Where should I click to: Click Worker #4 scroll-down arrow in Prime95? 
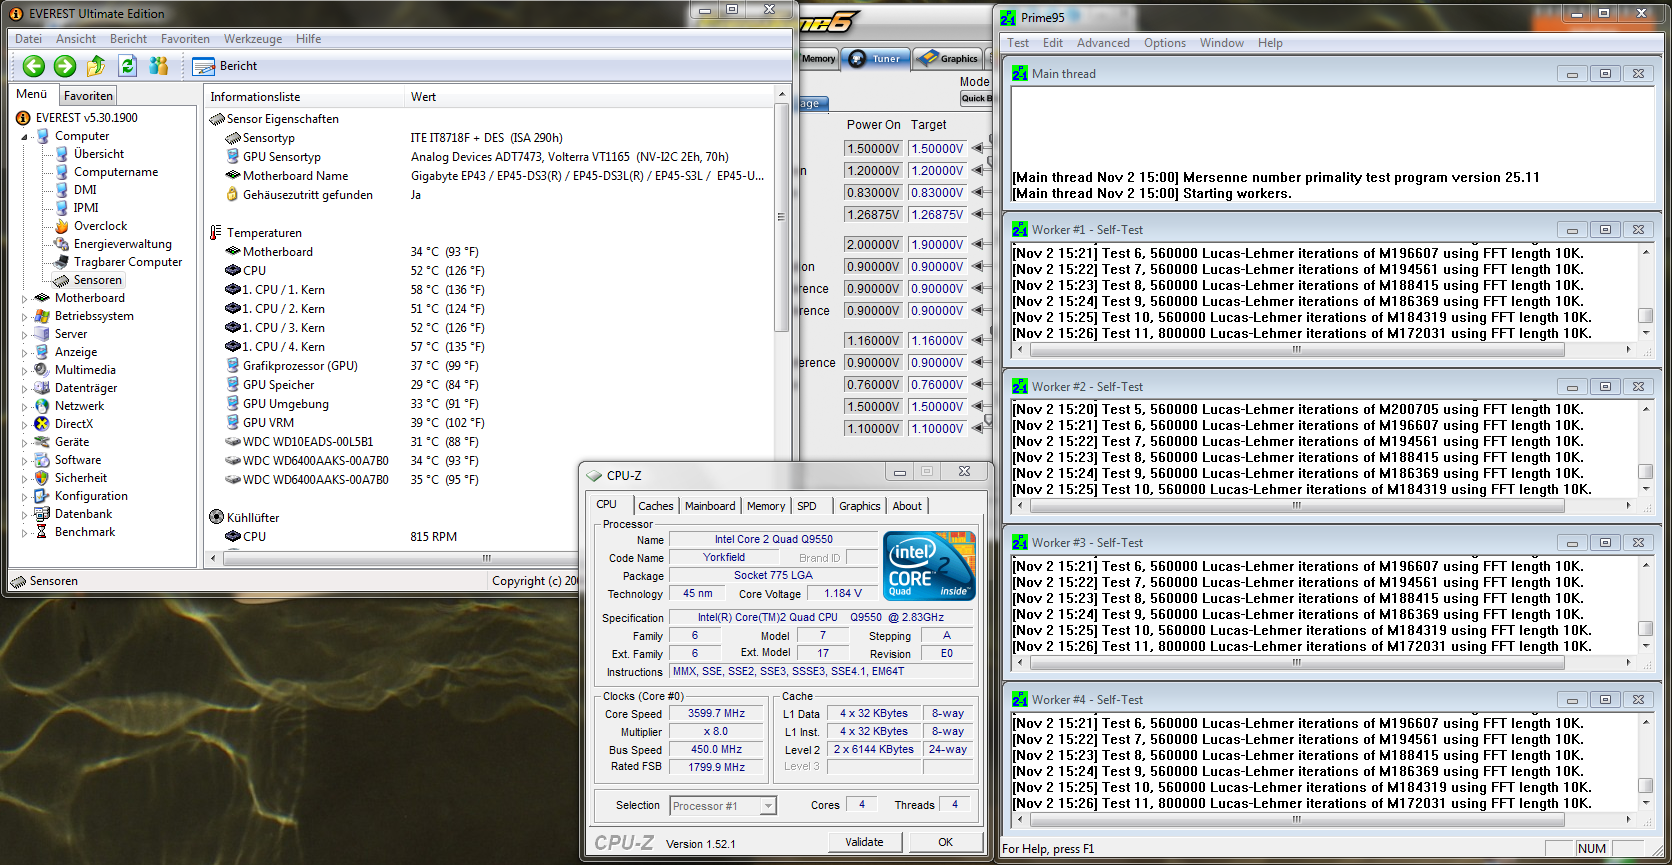(x=1645, y=803)
